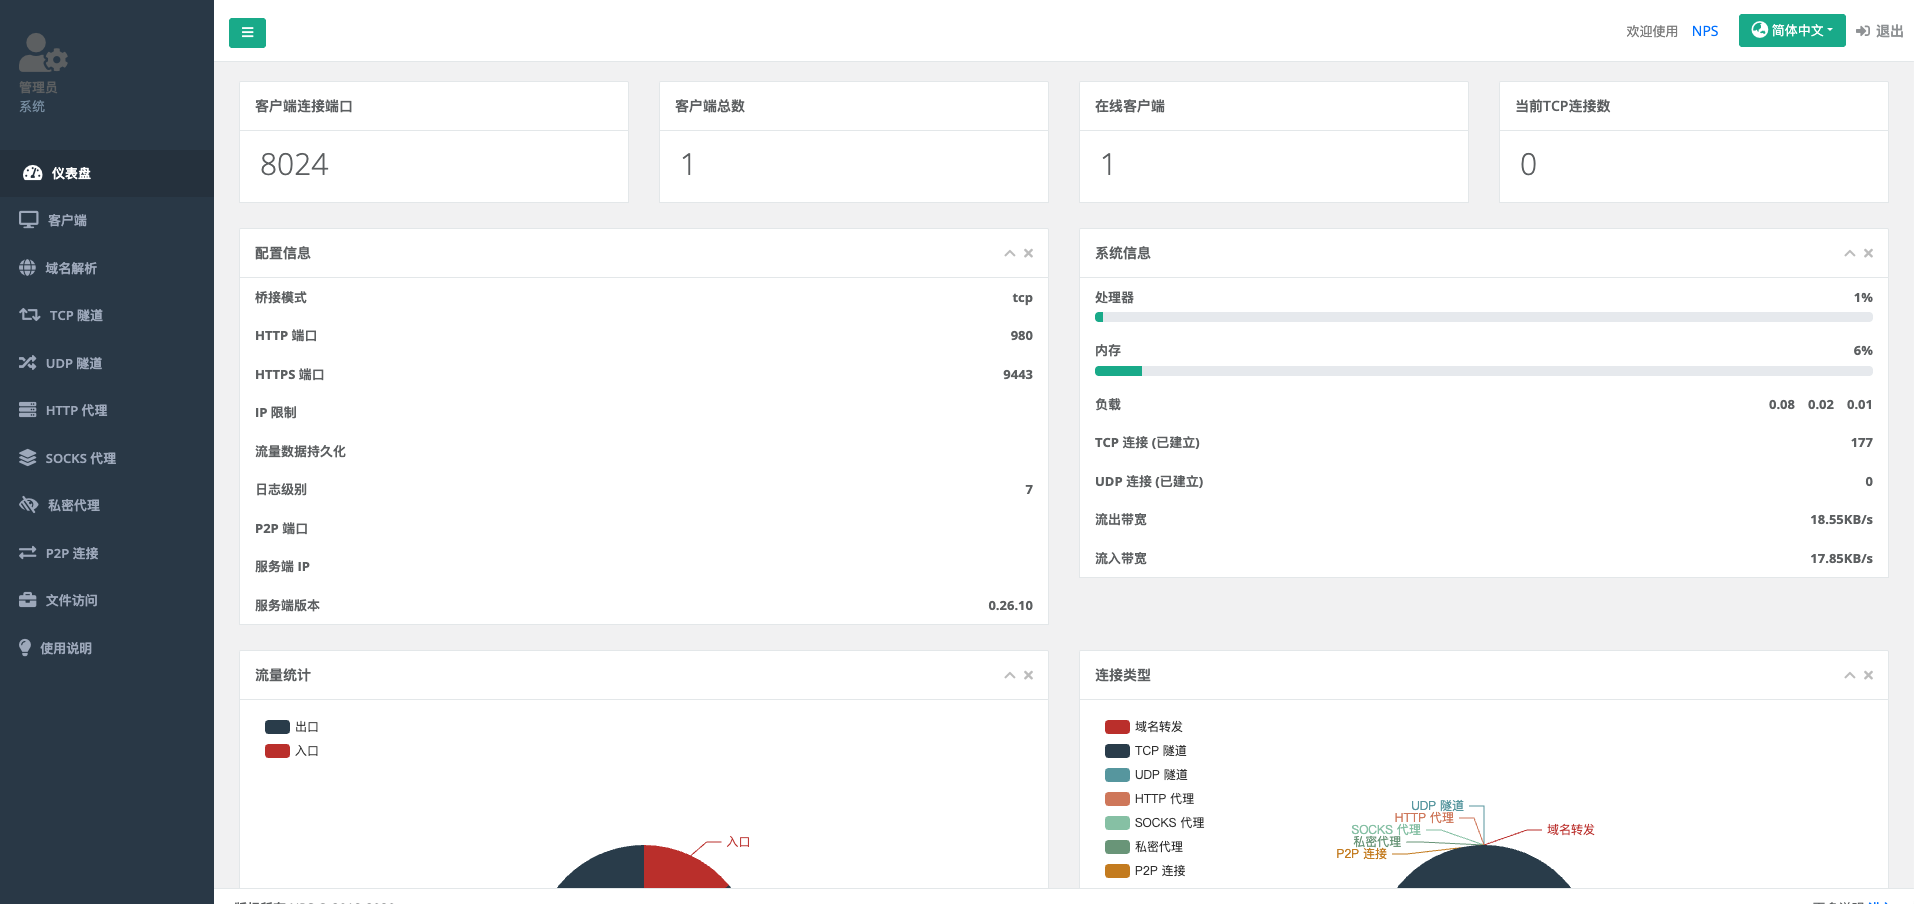The width and height of the screenshot is (1914, 904).
Task: Click the briefcase icon for 文件访问
Action: click(27, 600)
